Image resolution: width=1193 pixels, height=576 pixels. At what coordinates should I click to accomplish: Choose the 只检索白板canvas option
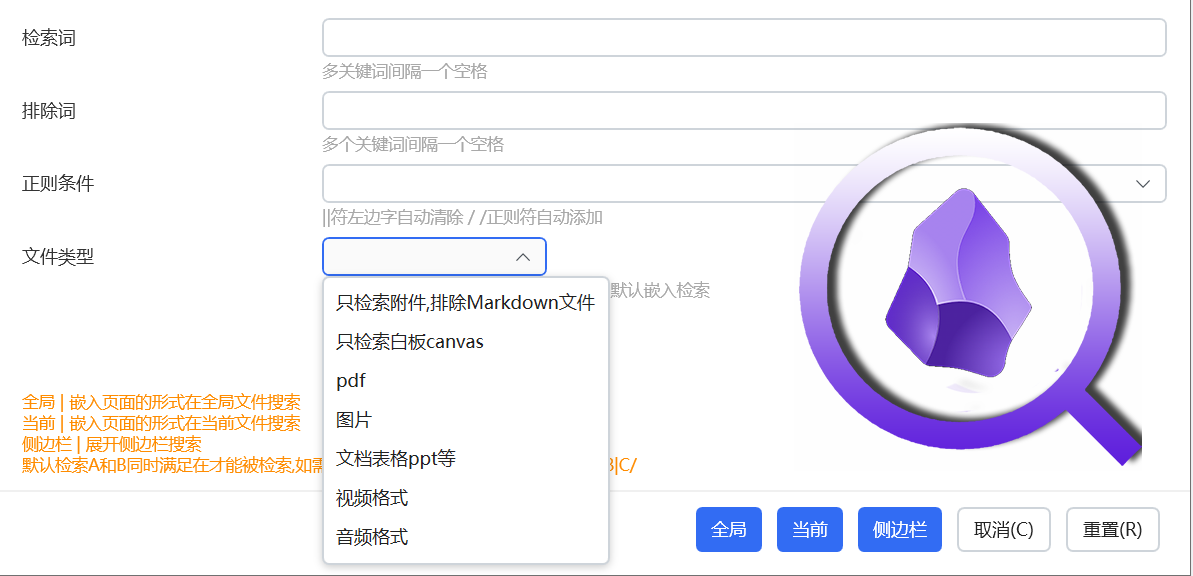point(466,342)
